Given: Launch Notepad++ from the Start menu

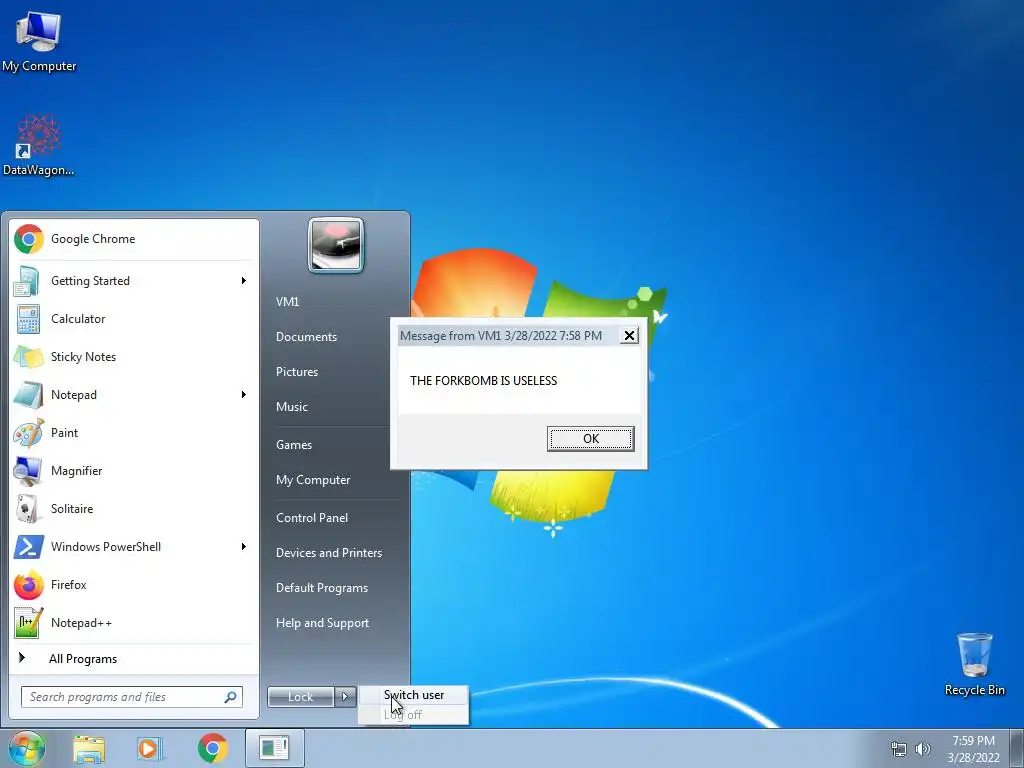Looking at the screenshot, I should pos(134,622).
